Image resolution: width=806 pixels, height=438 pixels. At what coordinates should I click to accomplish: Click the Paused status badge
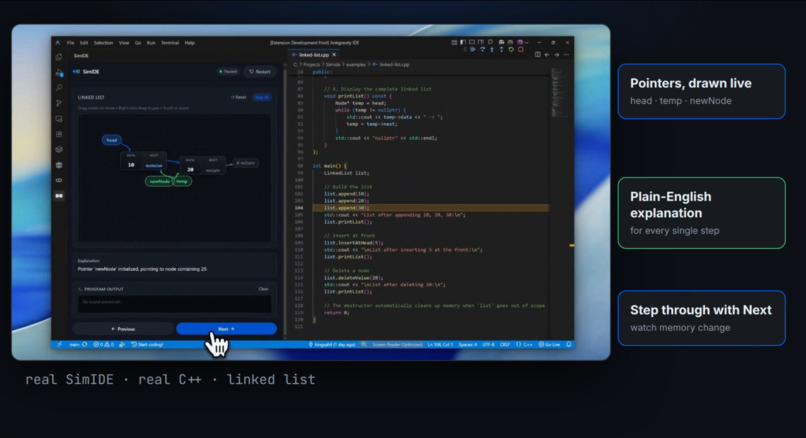[x=228, y=72]
